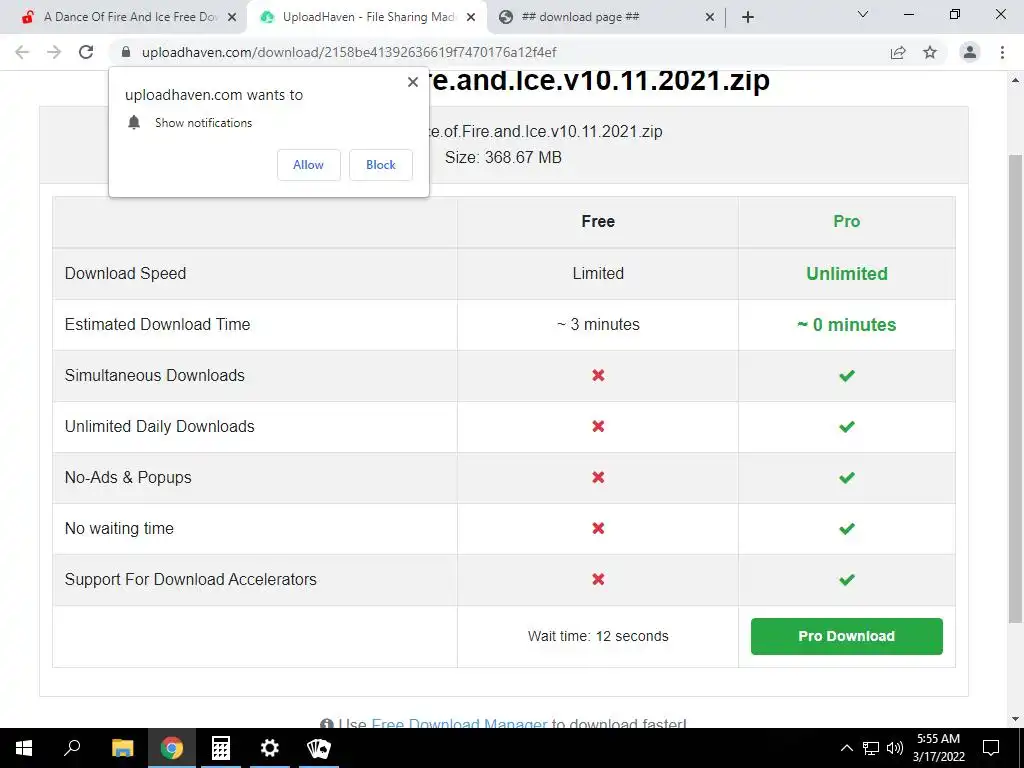Viewport: 1024px width, 768px height.
Task: Open the Chrome three-dot menu
Action: pos(1002,52)
